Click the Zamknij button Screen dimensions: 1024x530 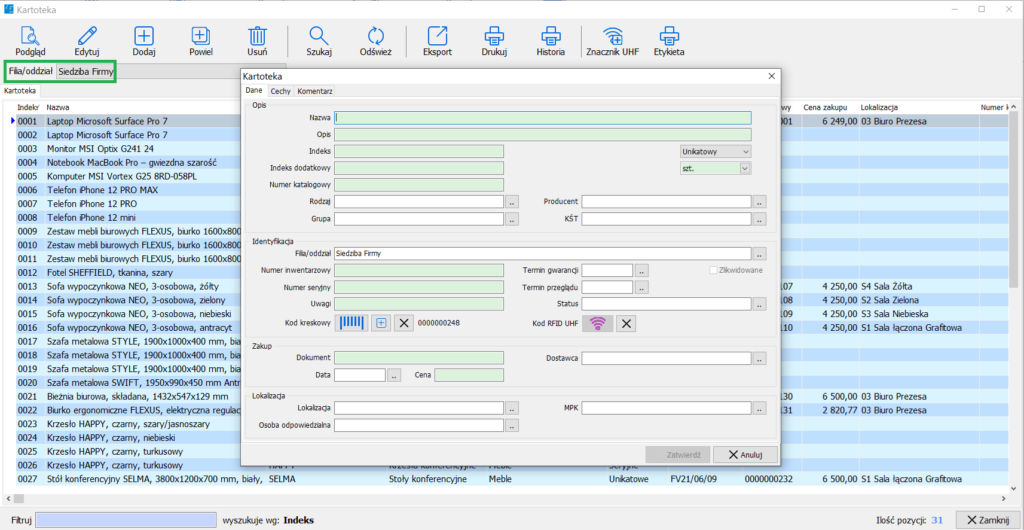988,520
